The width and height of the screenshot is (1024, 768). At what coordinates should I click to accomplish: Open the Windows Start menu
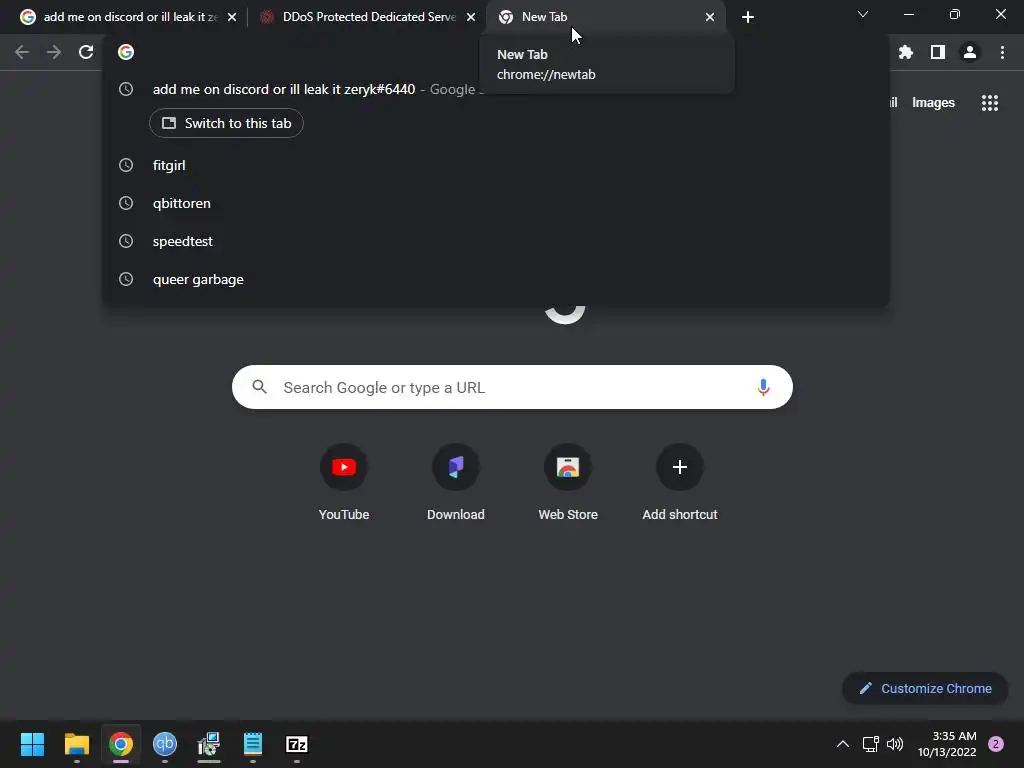coord(32,744)
